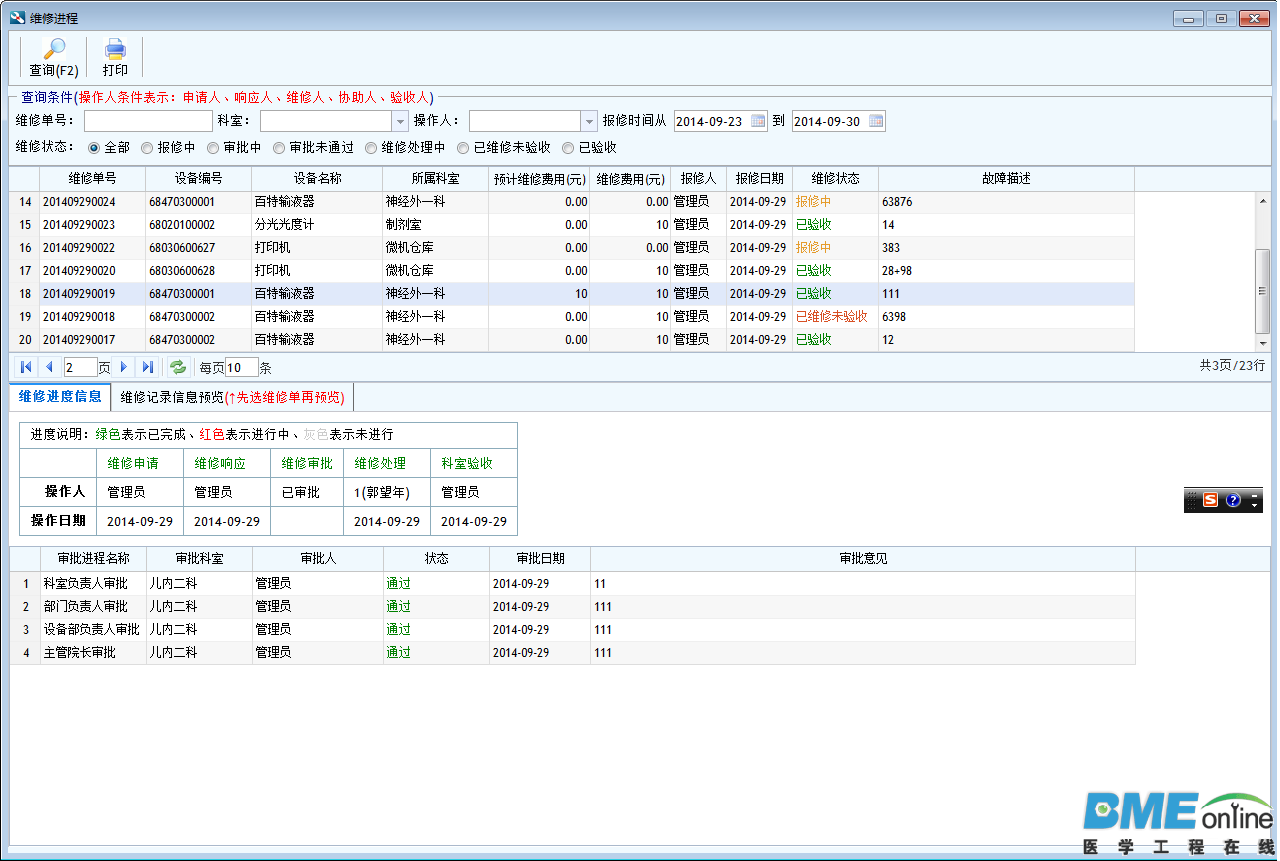Select 审批中 status radio button

[x=213, y=148]
